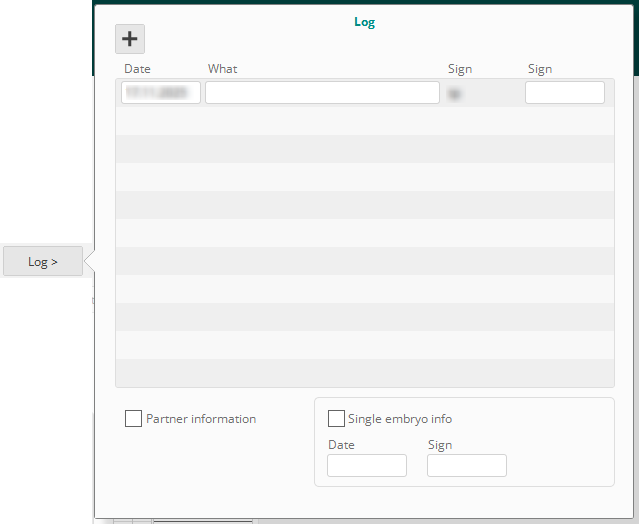The width and height of the screenshot is (639, 524).
Task: Select the empty second row in log table
Action: (x=364, y=121)
